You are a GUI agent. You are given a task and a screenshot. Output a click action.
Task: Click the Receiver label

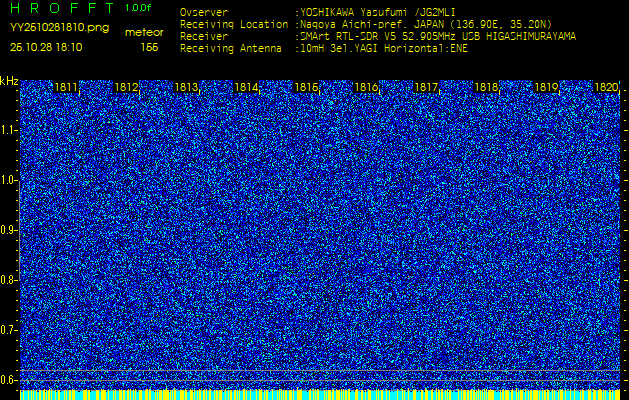(x=204, y=37)
